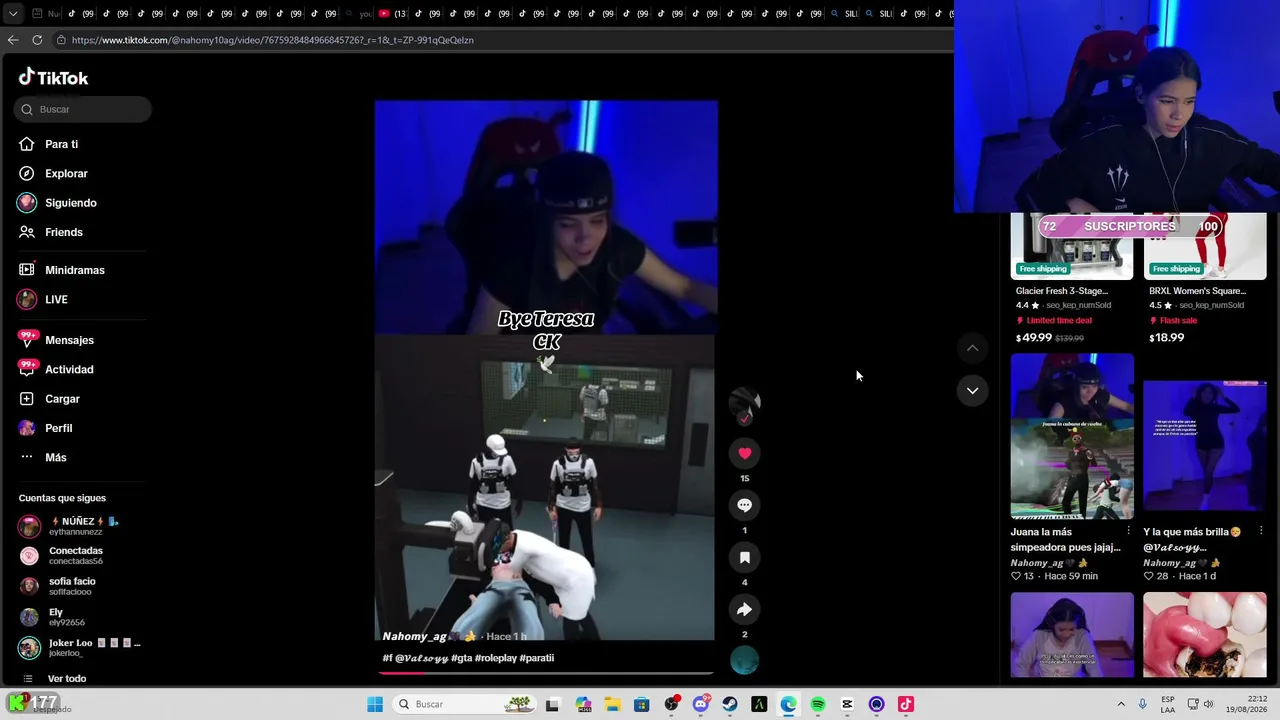This screenshot has width=1280, height=720.
Task: Open the Explorar page
Action: [x=53, y=173]
